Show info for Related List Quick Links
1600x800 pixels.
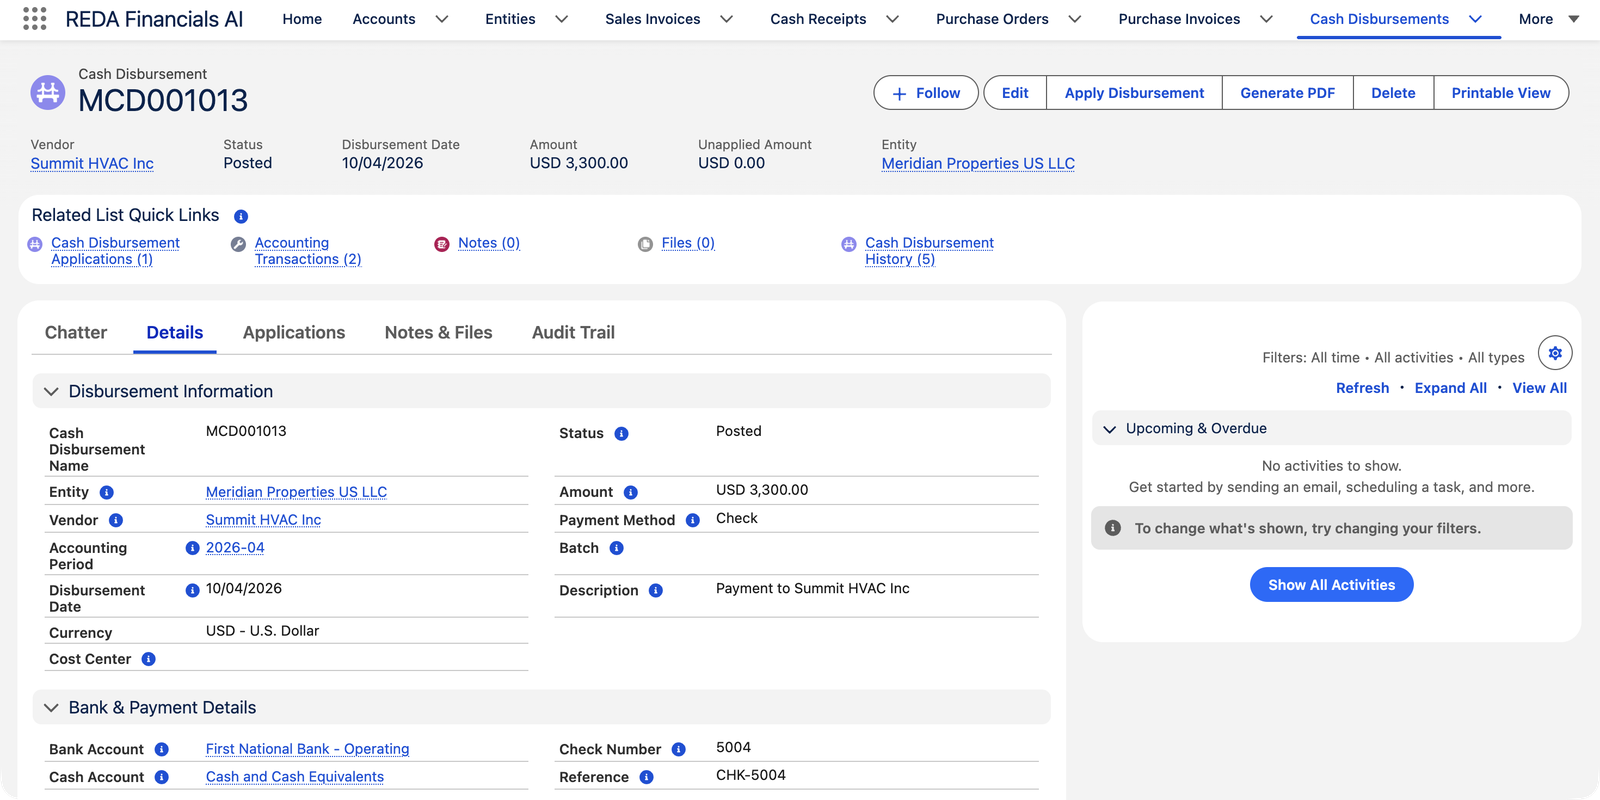(x=241, y=216)
